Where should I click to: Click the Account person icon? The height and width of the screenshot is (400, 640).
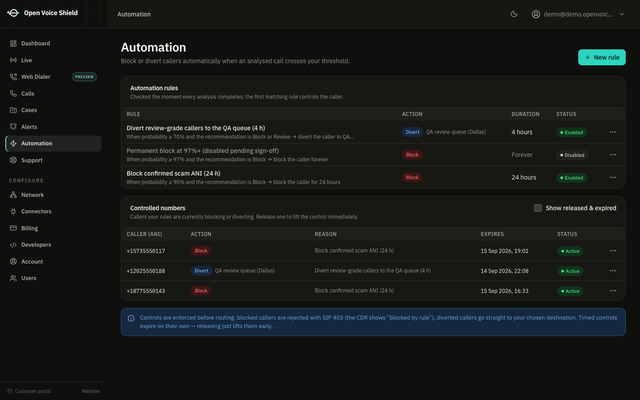[x=13, y=262]
